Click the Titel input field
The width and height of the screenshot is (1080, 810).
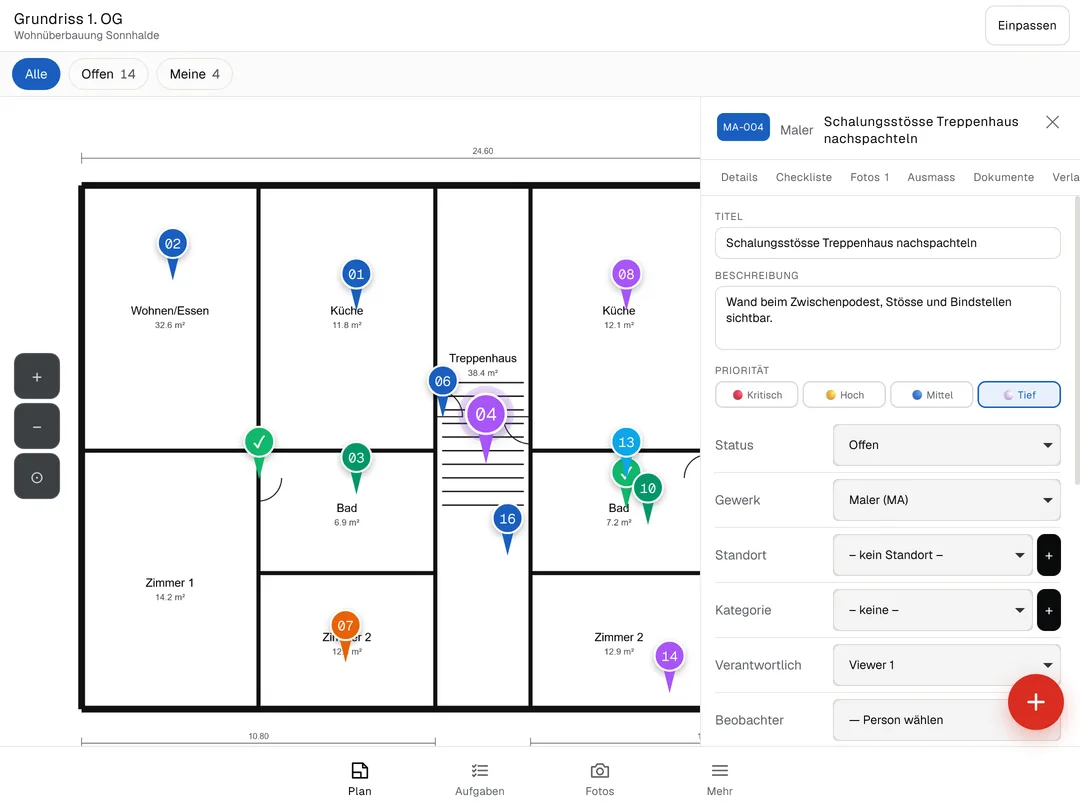click(887, 243)
